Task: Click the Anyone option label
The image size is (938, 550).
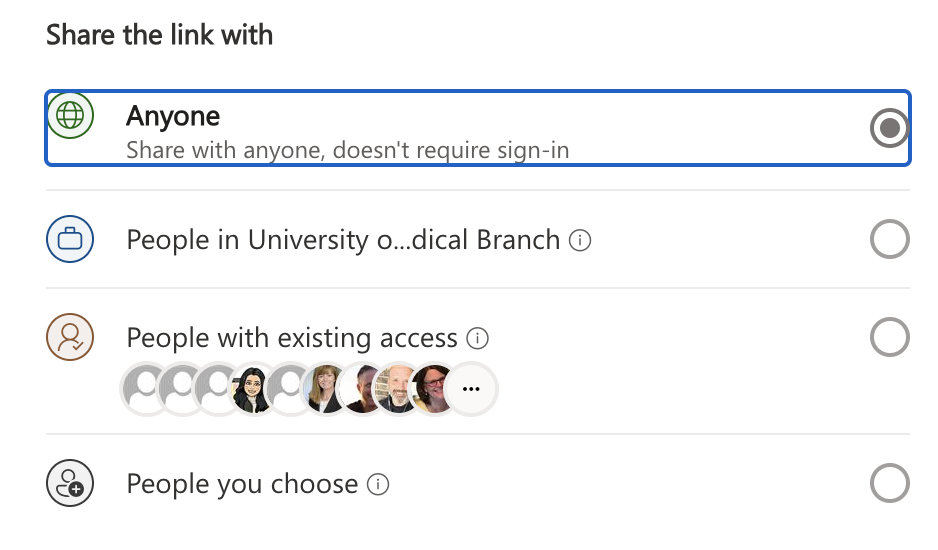Action: pos(173,116)
